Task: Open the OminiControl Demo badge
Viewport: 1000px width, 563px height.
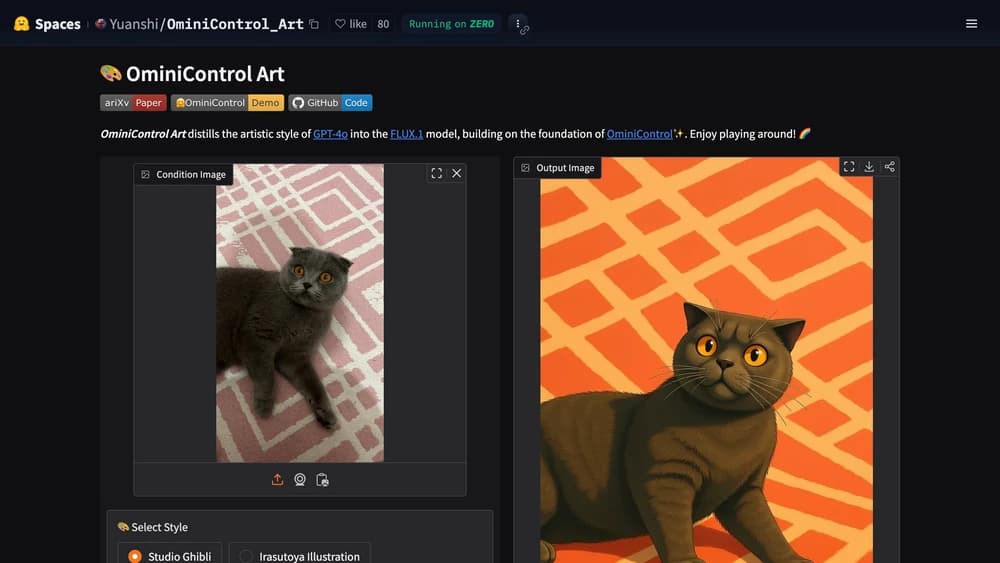Action: click(x=227, y=103)
